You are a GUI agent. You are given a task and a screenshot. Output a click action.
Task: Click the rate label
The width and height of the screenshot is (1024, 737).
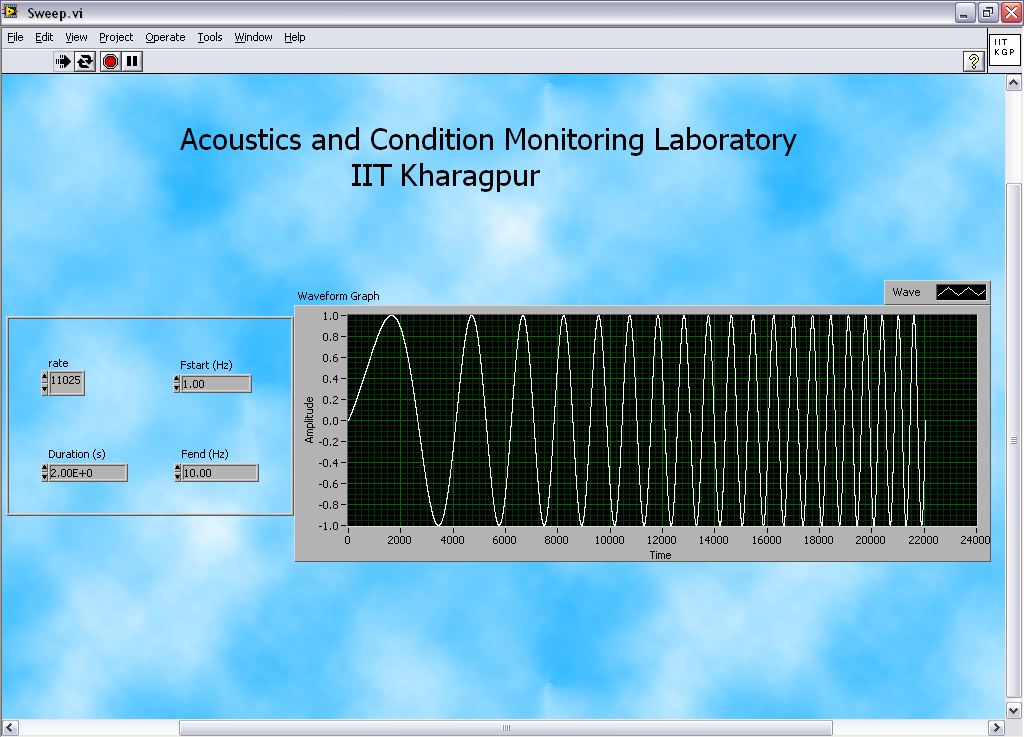pos(58,363)
